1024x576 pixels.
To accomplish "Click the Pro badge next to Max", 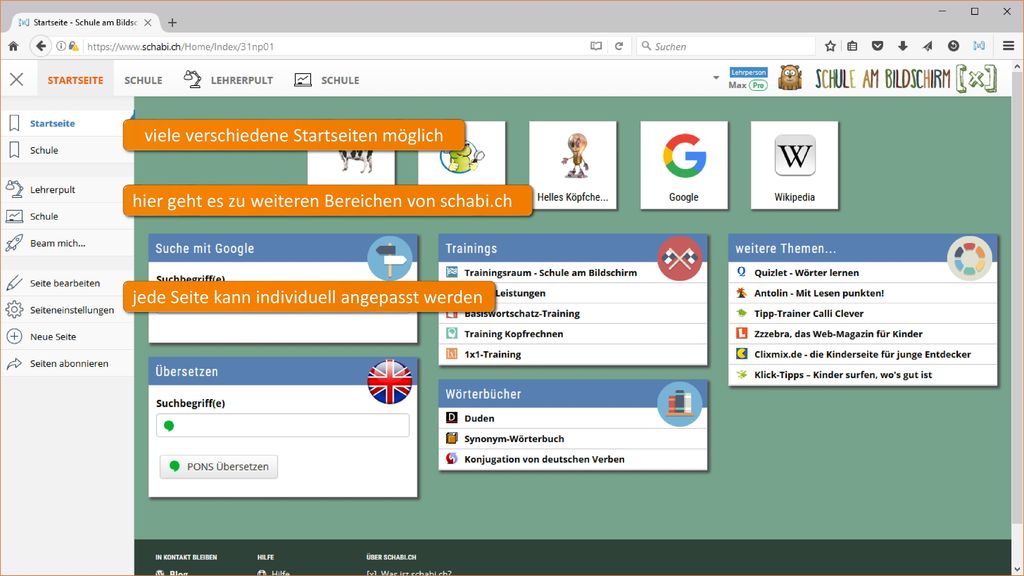I will pyautogui.click(x=758, y=86).
